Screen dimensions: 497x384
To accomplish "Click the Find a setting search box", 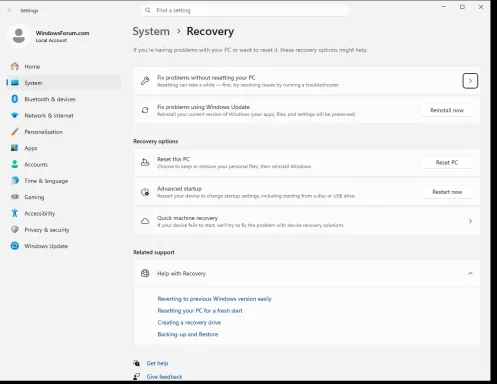I will [x=245, y=10].
